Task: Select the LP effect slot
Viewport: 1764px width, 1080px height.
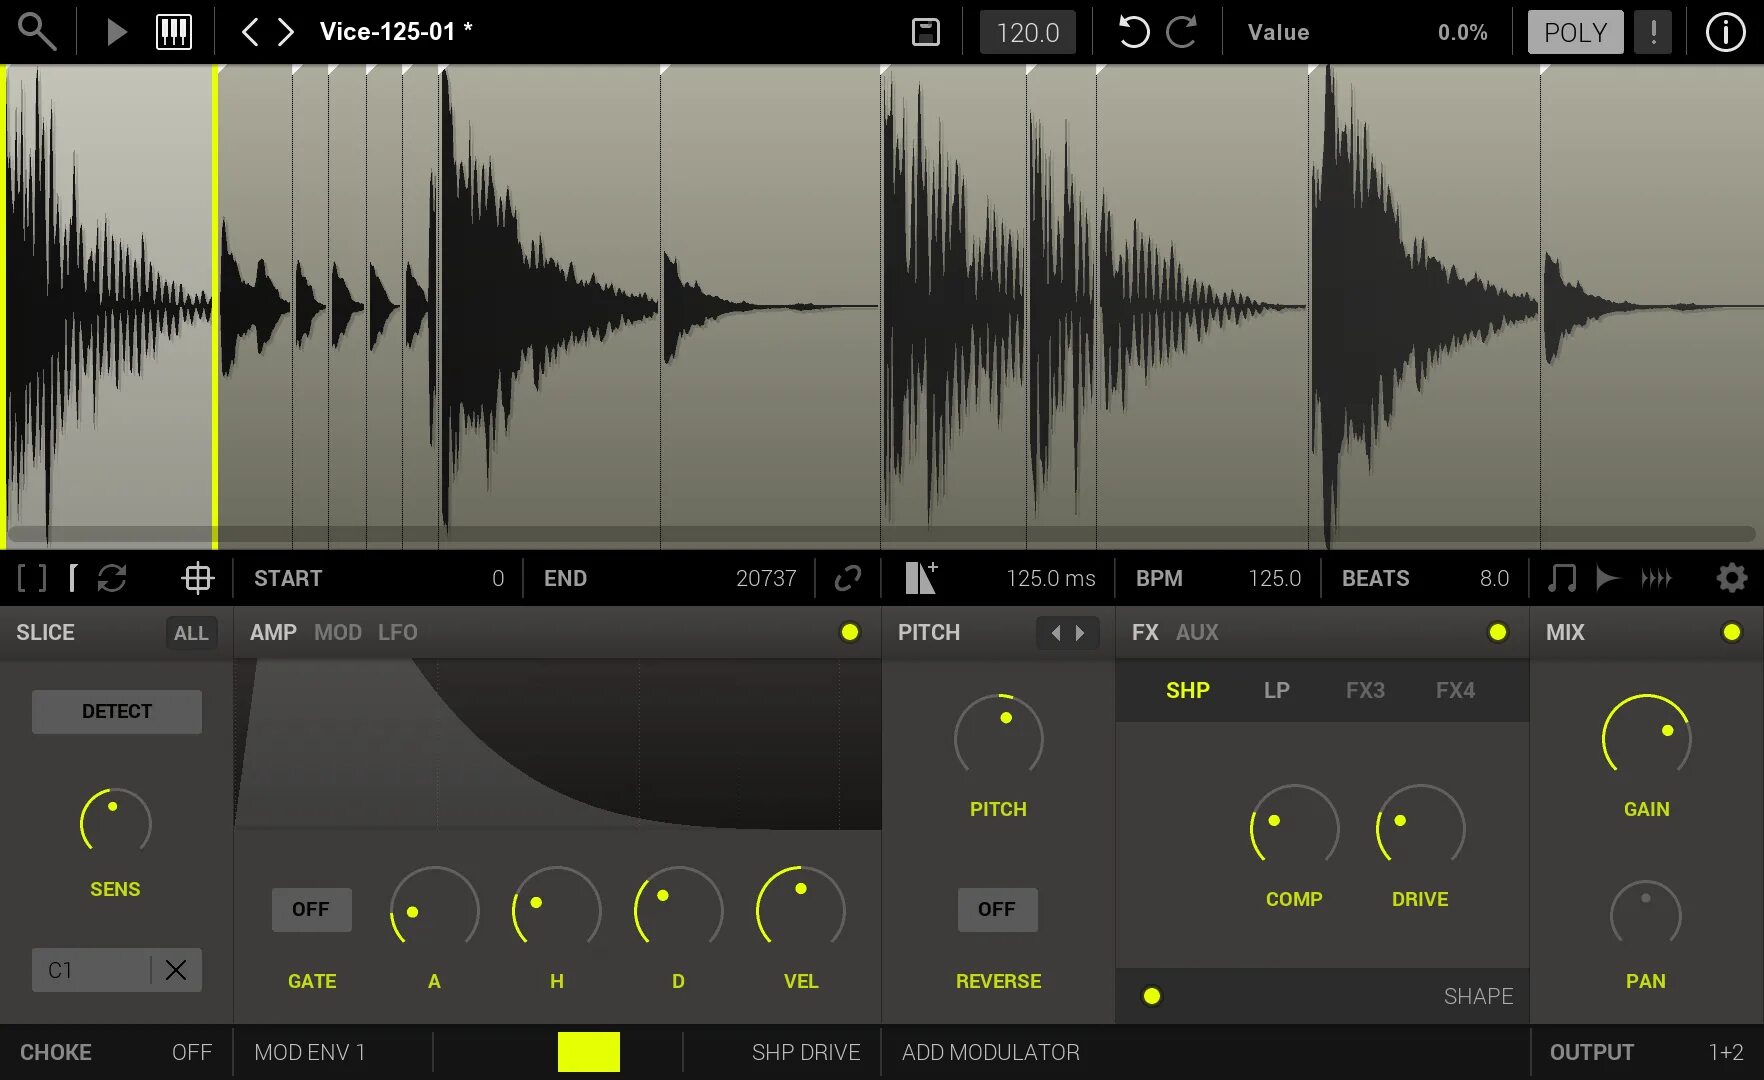Action: (x=1277, y=690)
